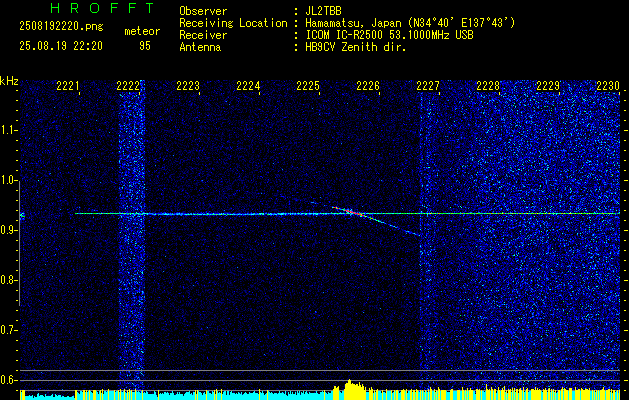This screenshot has width=629, height=400.
Task: Click the 2223 time marker
Action: point(188,85)
